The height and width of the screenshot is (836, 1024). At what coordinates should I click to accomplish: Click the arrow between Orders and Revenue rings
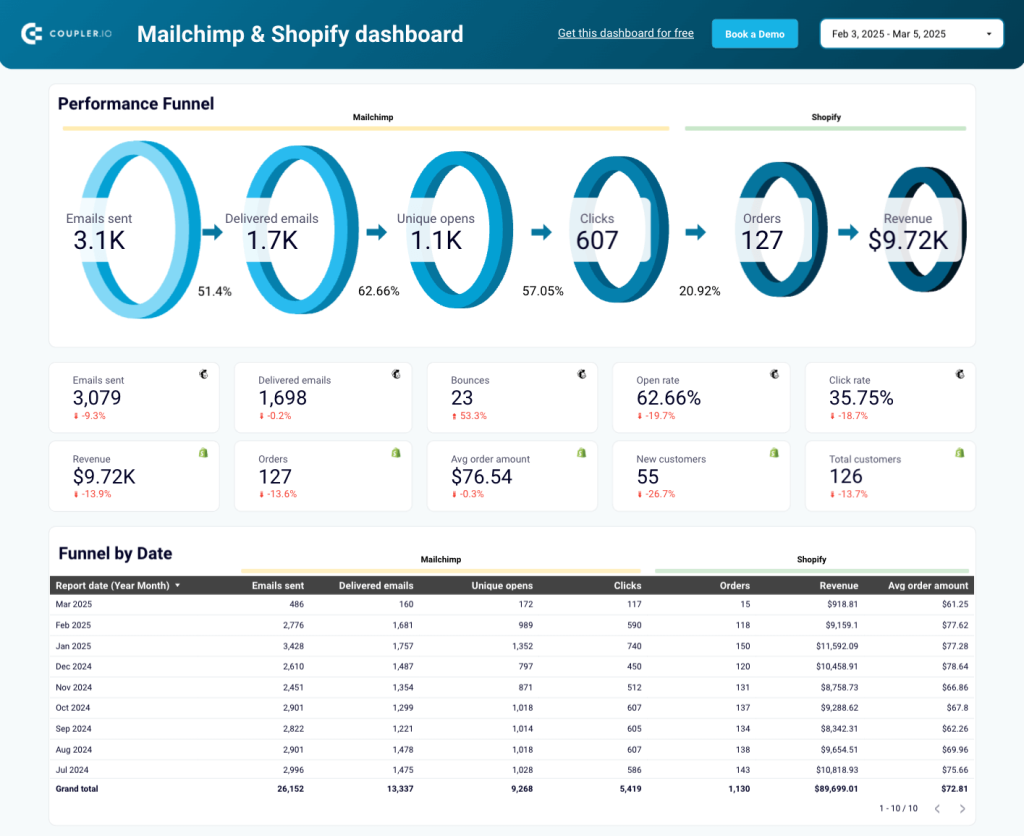coord(848,232)
